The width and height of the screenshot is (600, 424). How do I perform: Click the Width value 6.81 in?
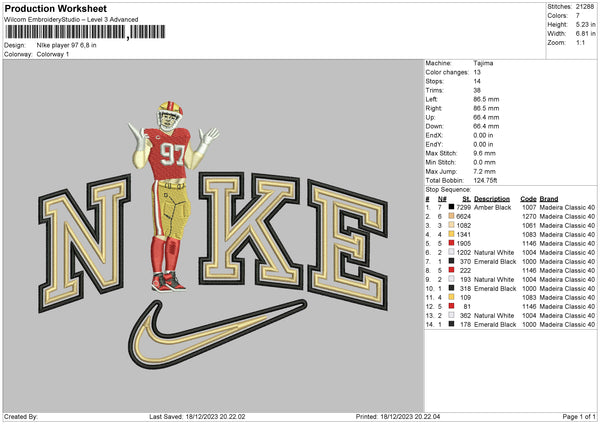point(585,34)
